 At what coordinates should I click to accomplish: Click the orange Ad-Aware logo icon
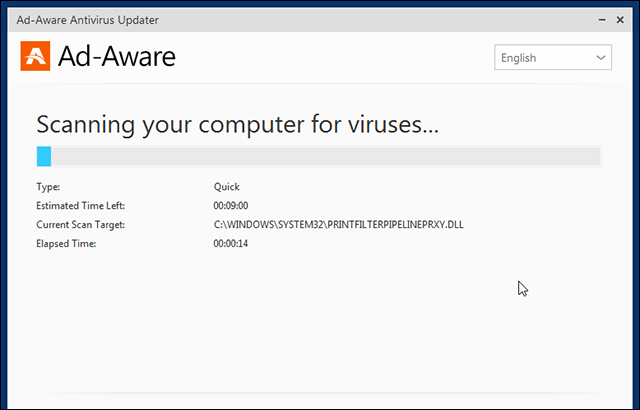coord(36,56)
